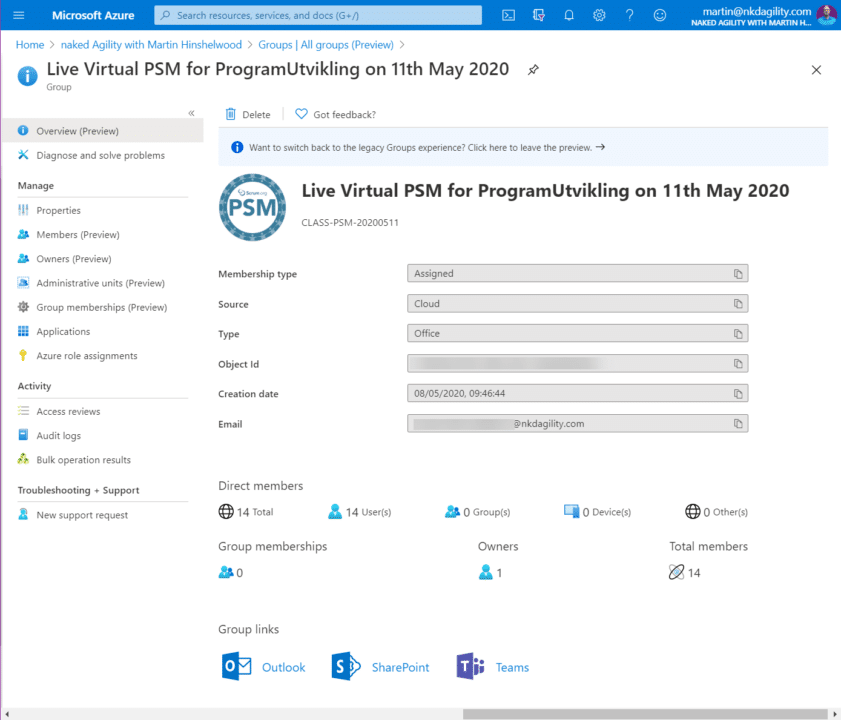Open Groups | All groups (Preview) breadcrumb

pos(326,45)
